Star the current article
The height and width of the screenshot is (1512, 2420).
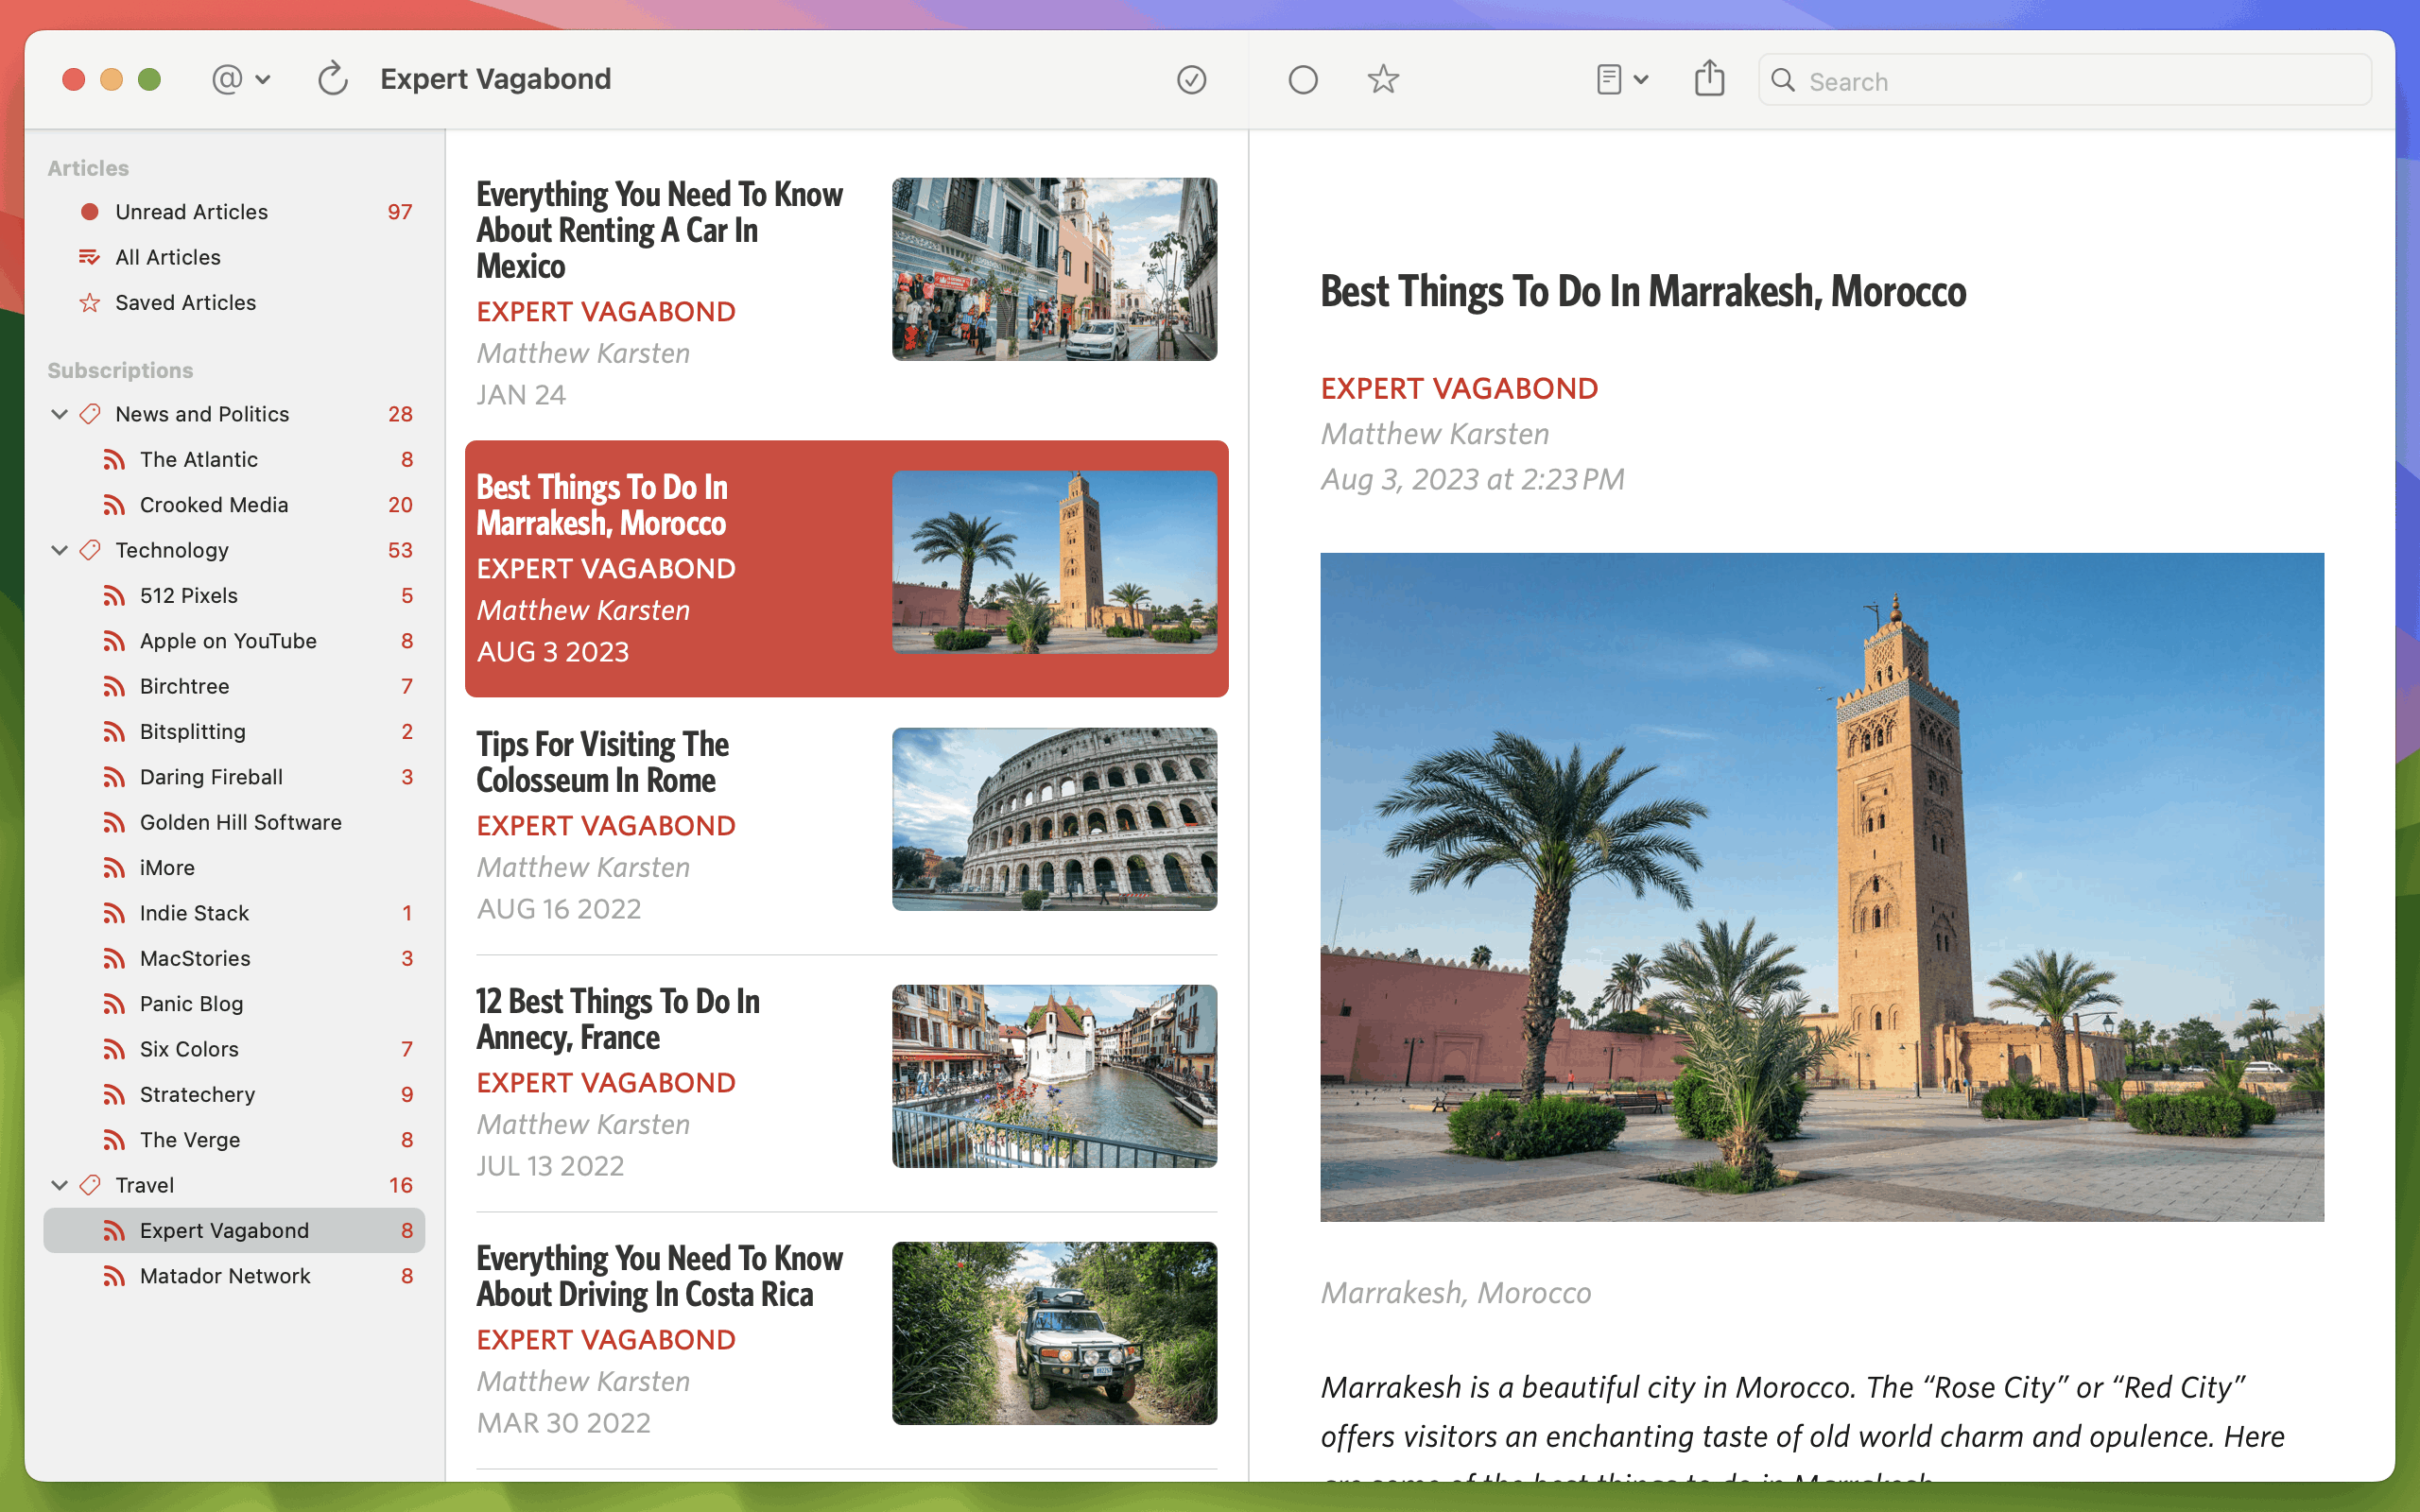tap(1383, 79)
